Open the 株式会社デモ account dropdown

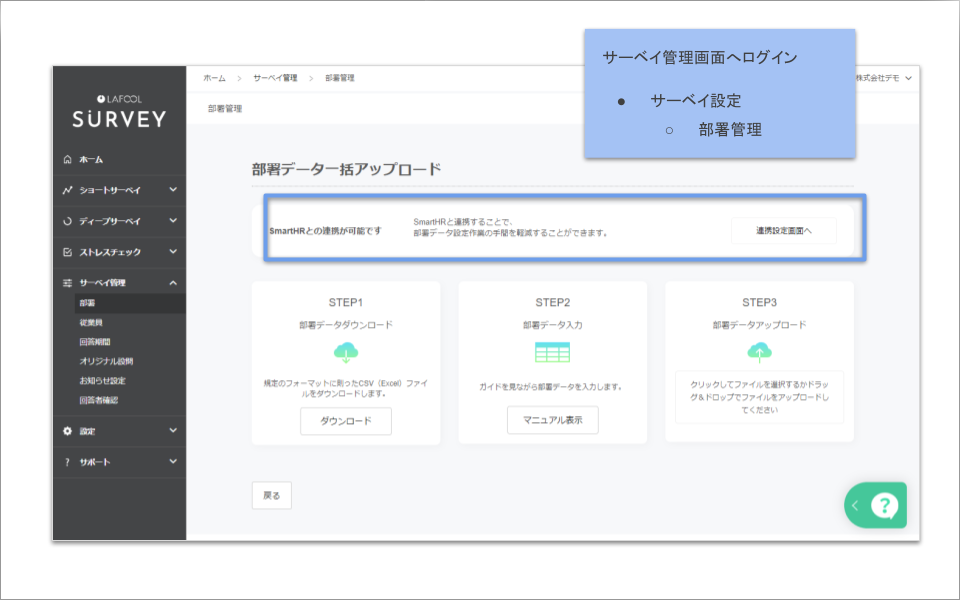point(883,78)
